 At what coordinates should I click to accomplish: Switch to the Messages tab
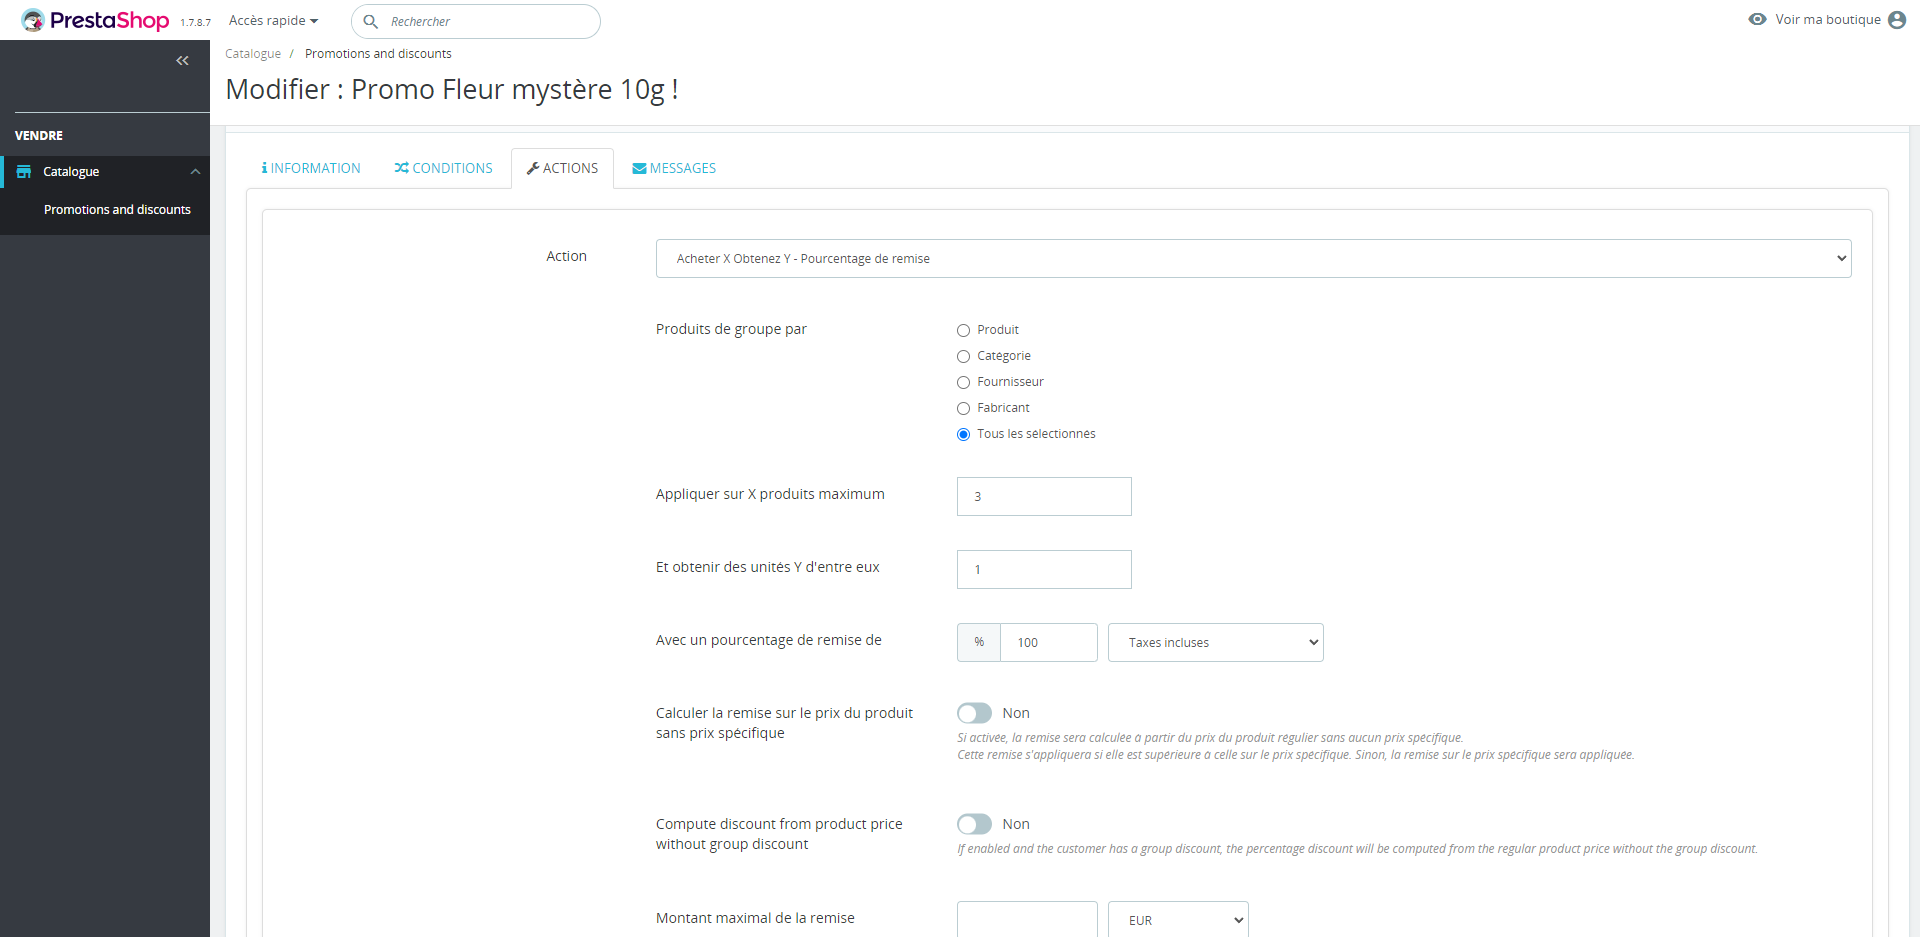[674, 168]
